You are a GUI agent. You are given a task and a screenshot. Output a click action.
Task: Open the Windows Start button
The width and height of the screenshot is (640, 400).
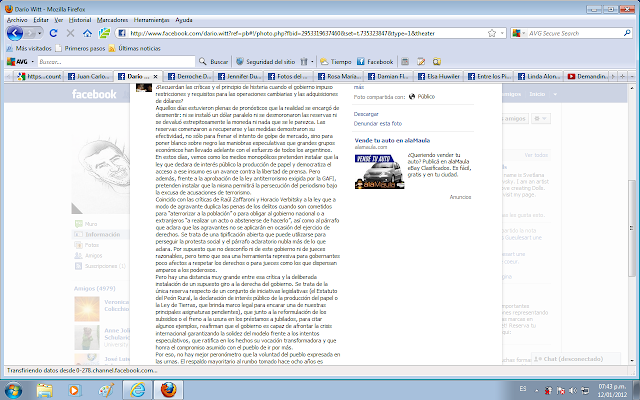tap(13, 390)
